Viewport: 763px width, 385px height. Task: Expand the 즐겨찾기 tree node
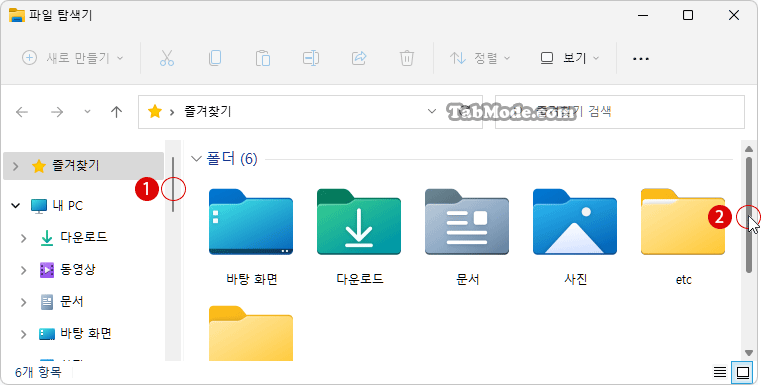(16, 166)
